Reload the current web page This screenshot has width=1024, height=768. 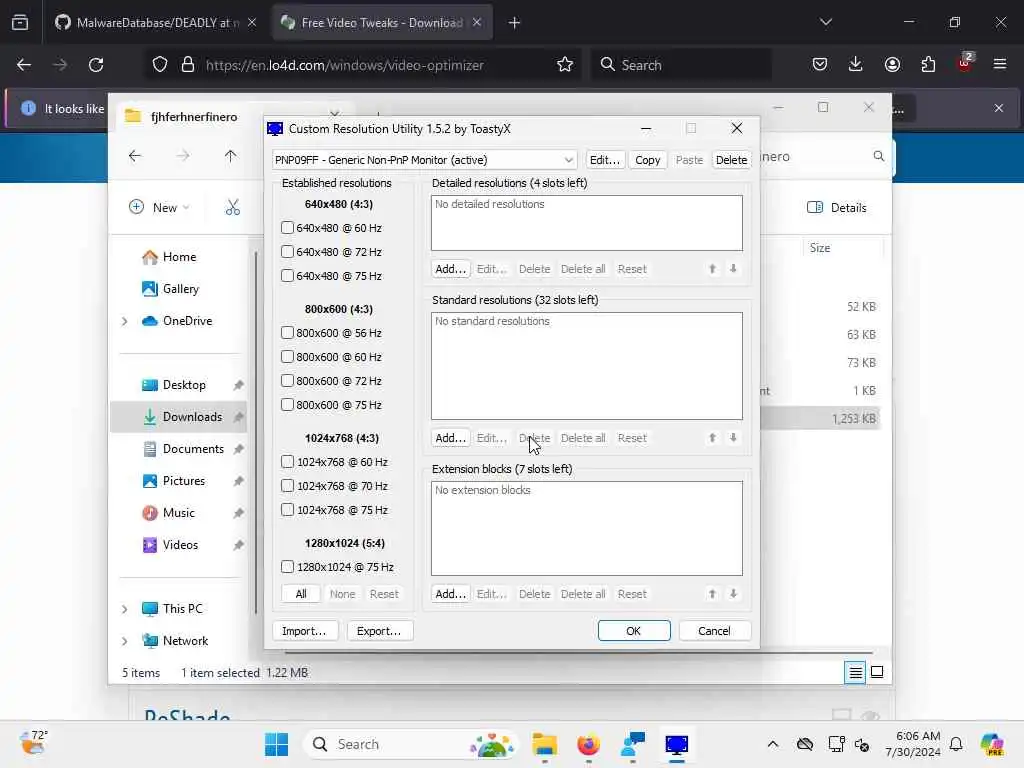point(96,65)
